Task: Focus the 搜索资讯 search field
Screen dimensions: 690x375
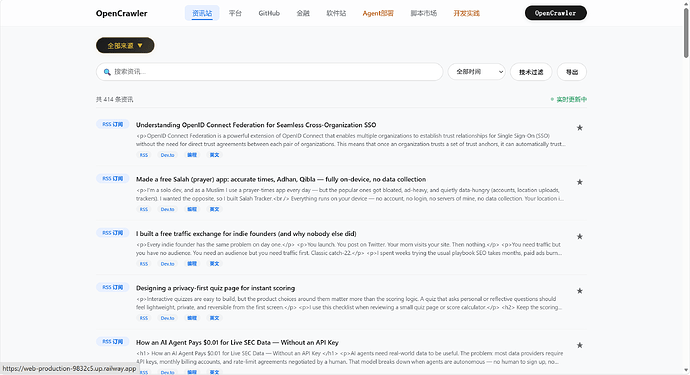Action: 269,72
